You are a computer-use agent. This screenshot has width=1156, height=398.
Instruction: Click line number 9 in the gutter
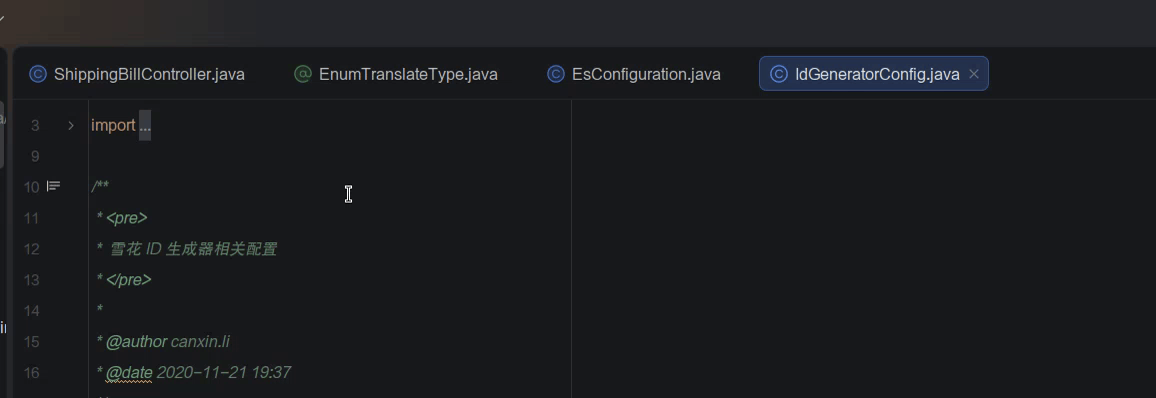[x=35, y=156]
